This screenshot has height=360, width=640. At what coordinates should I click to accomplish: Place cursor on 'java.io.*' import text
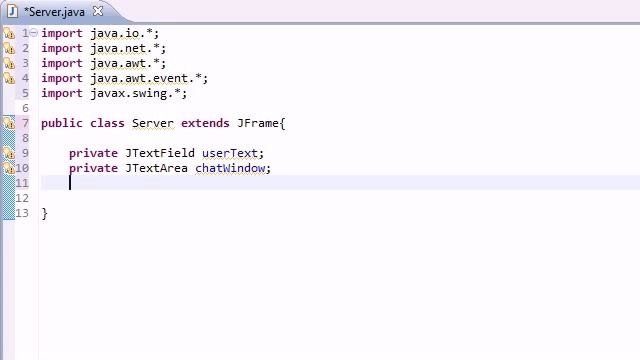coord(121,33)
